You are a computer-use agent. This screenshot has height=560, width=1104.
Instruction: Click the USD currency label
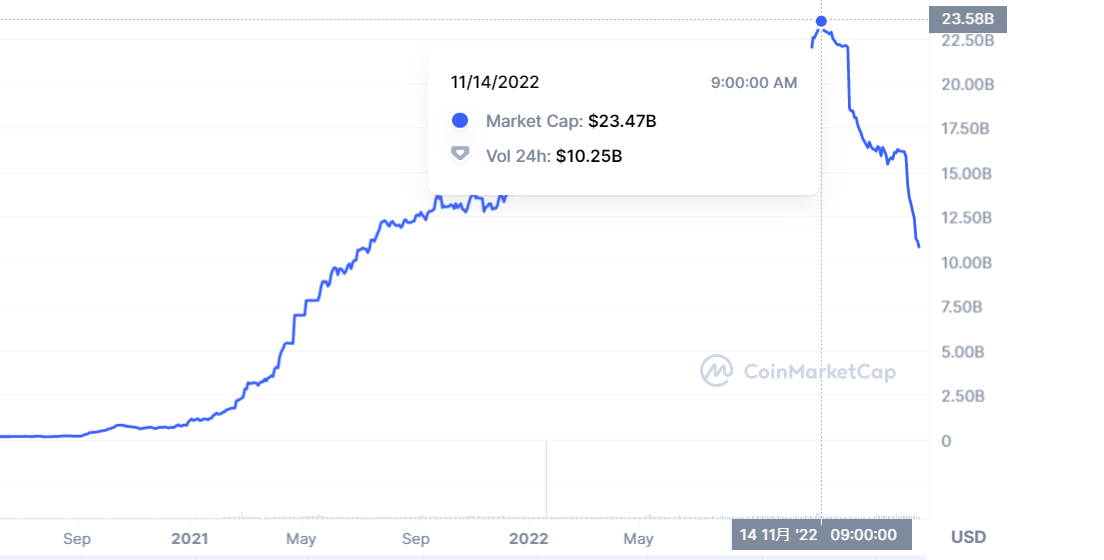(968, 537)
